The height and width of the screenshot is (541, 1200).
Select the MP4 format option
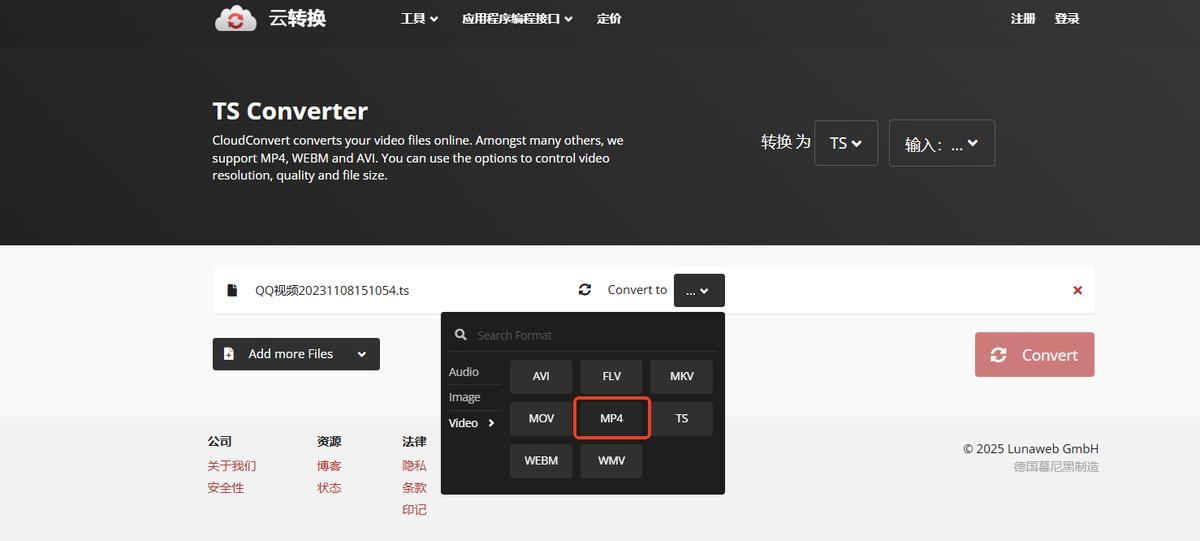point(612,418)
